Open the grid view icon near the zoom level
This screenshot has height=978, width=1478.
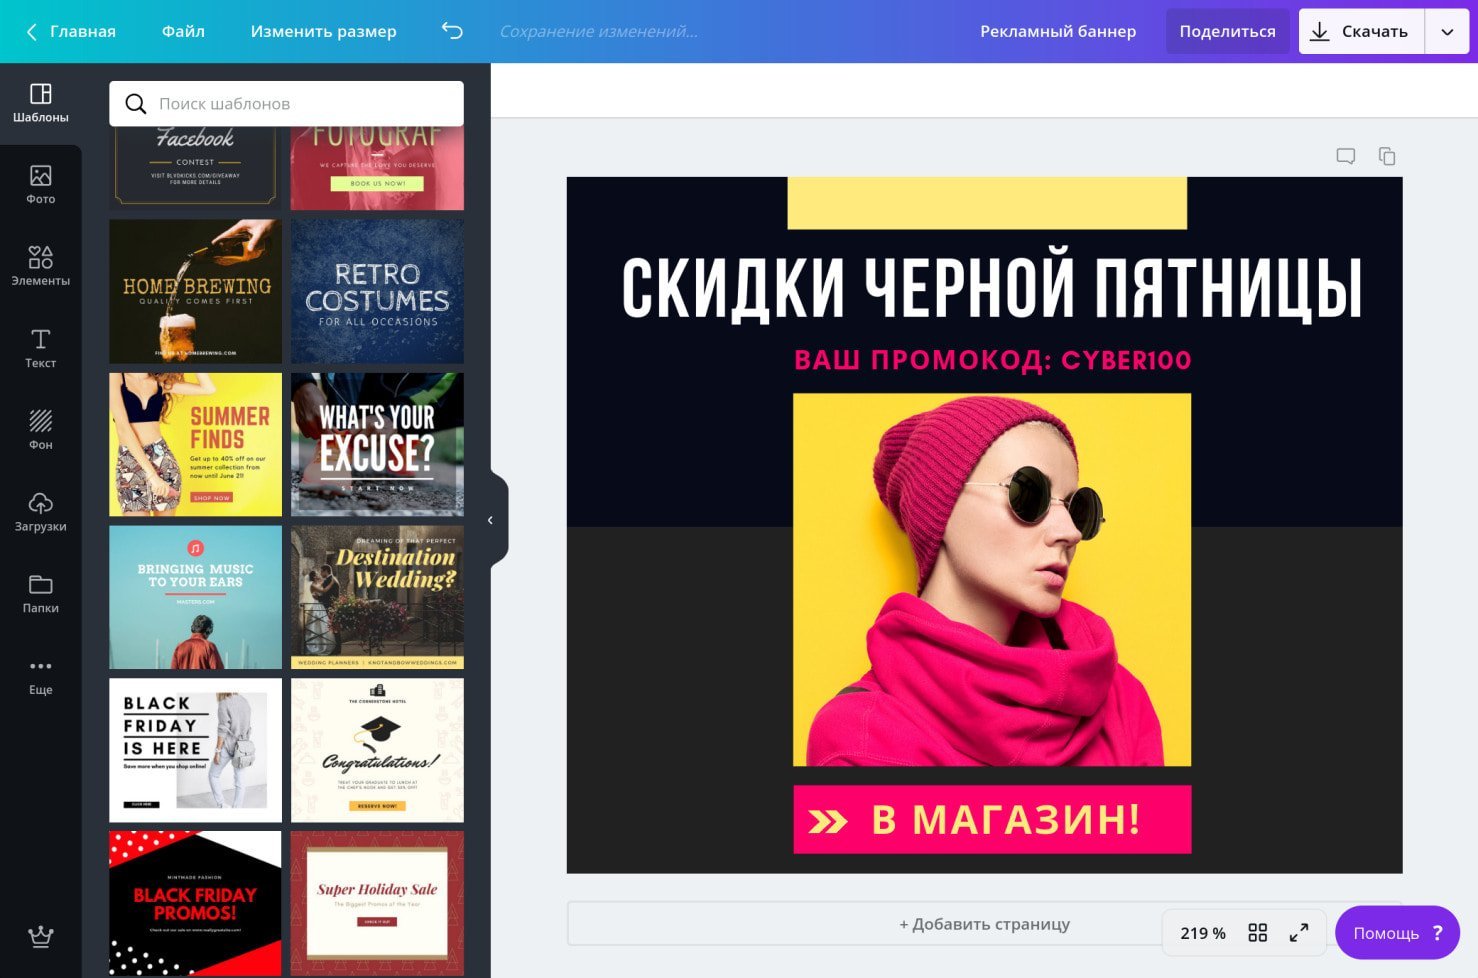(x=1258, y=932)
